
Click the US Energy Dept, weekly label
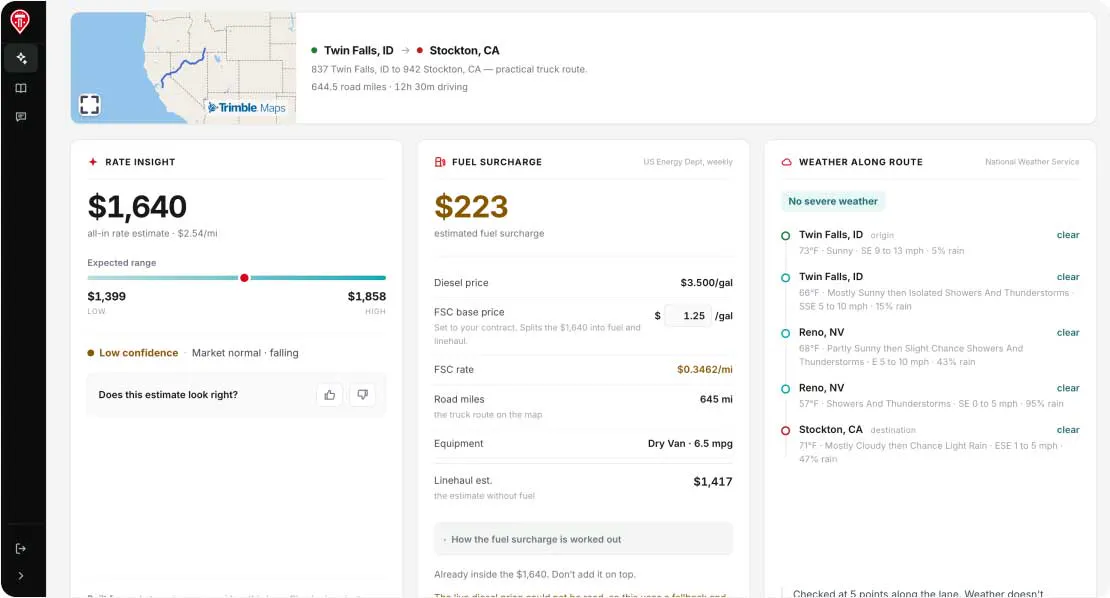687,162
